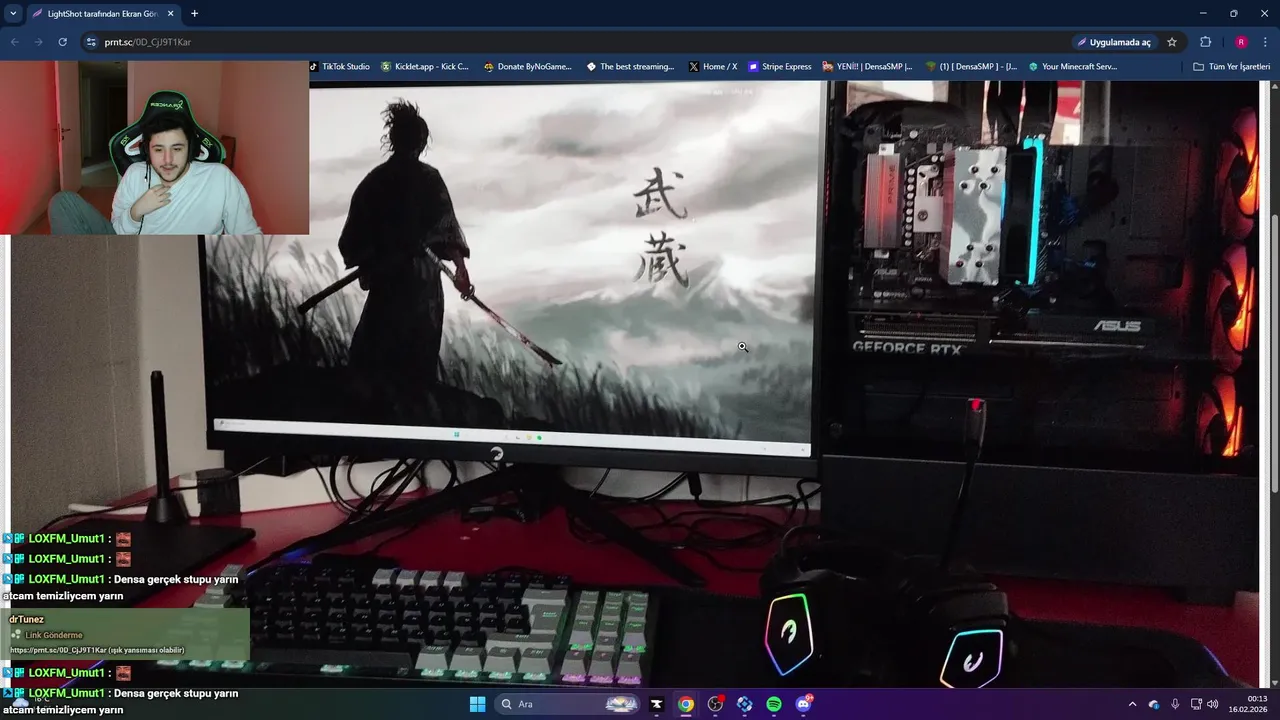1280x720 pixels.
Task: Open network settings tray icon
Action: [x=1196, y=704]
